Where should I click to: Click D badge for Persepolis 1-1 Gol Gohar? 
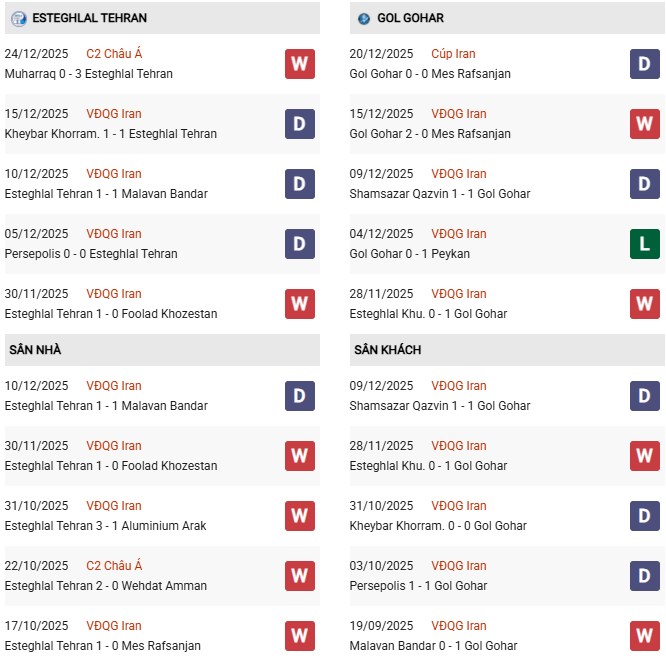coord(644,576)
